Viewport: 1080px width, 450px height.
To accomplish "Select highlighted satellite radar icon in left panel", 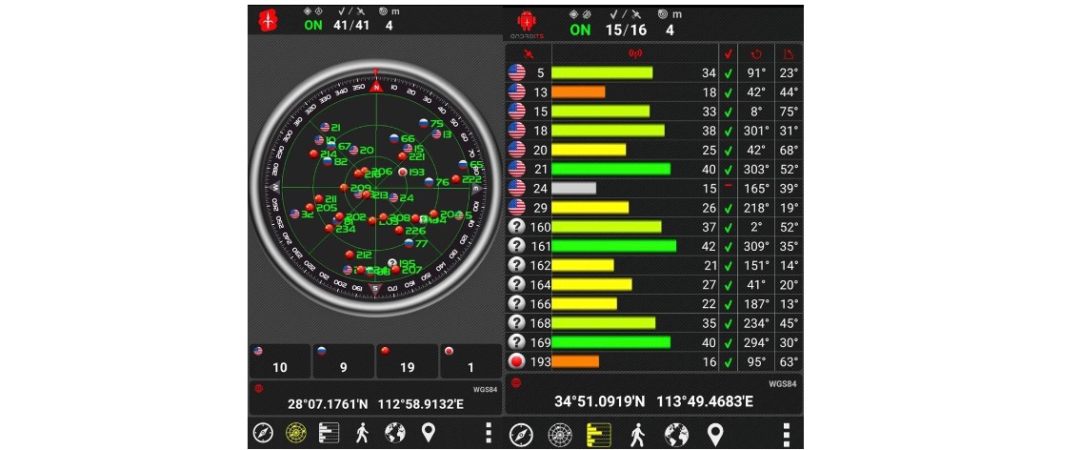I will (x=295, y=432).
